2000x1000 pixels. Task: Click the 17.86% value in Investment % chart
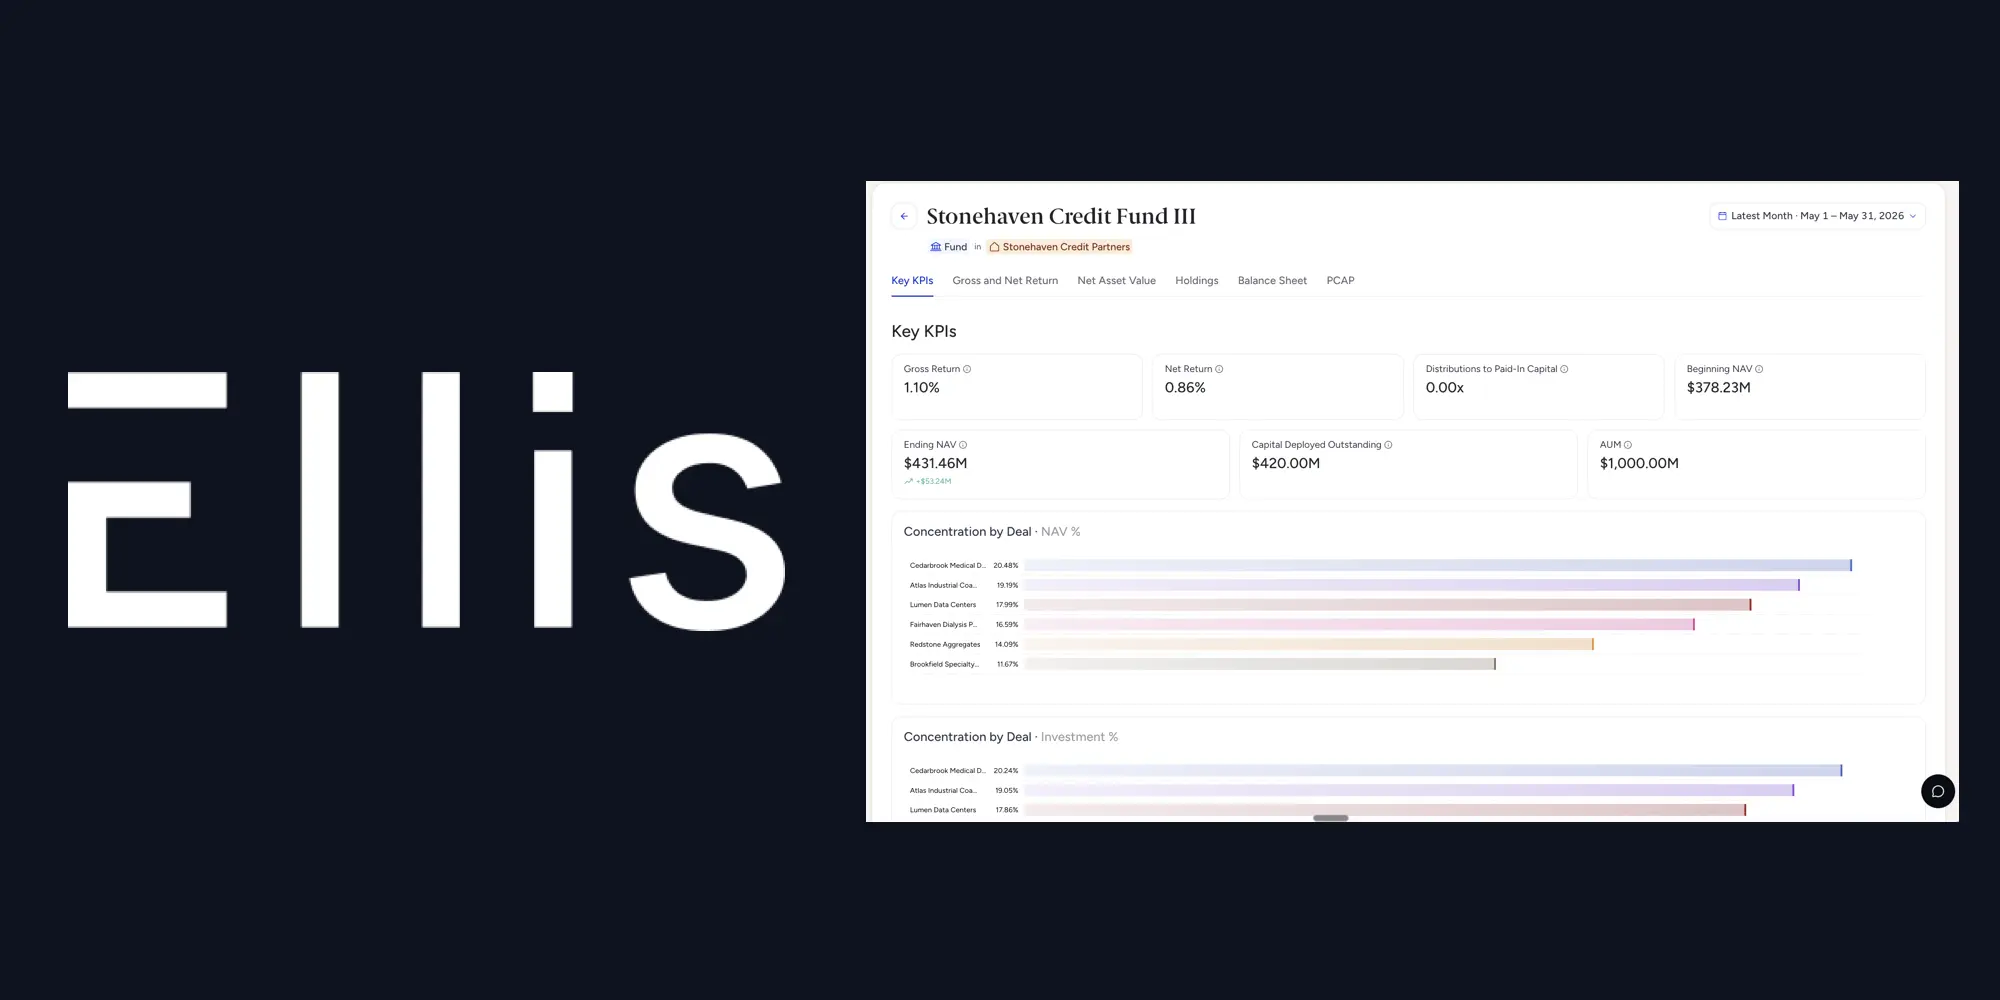(1007, 810)
